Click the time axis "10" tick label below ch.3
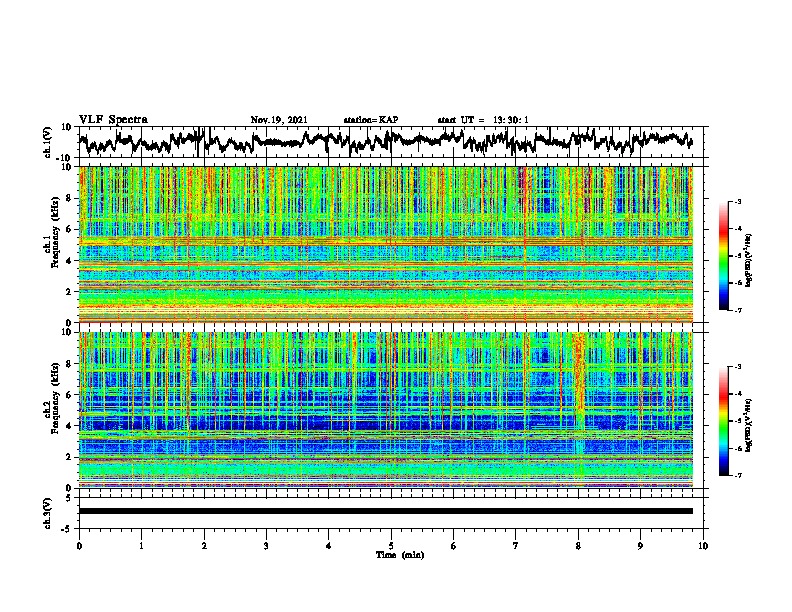Screen dimensions: 792x612 [x=703, y=546]
